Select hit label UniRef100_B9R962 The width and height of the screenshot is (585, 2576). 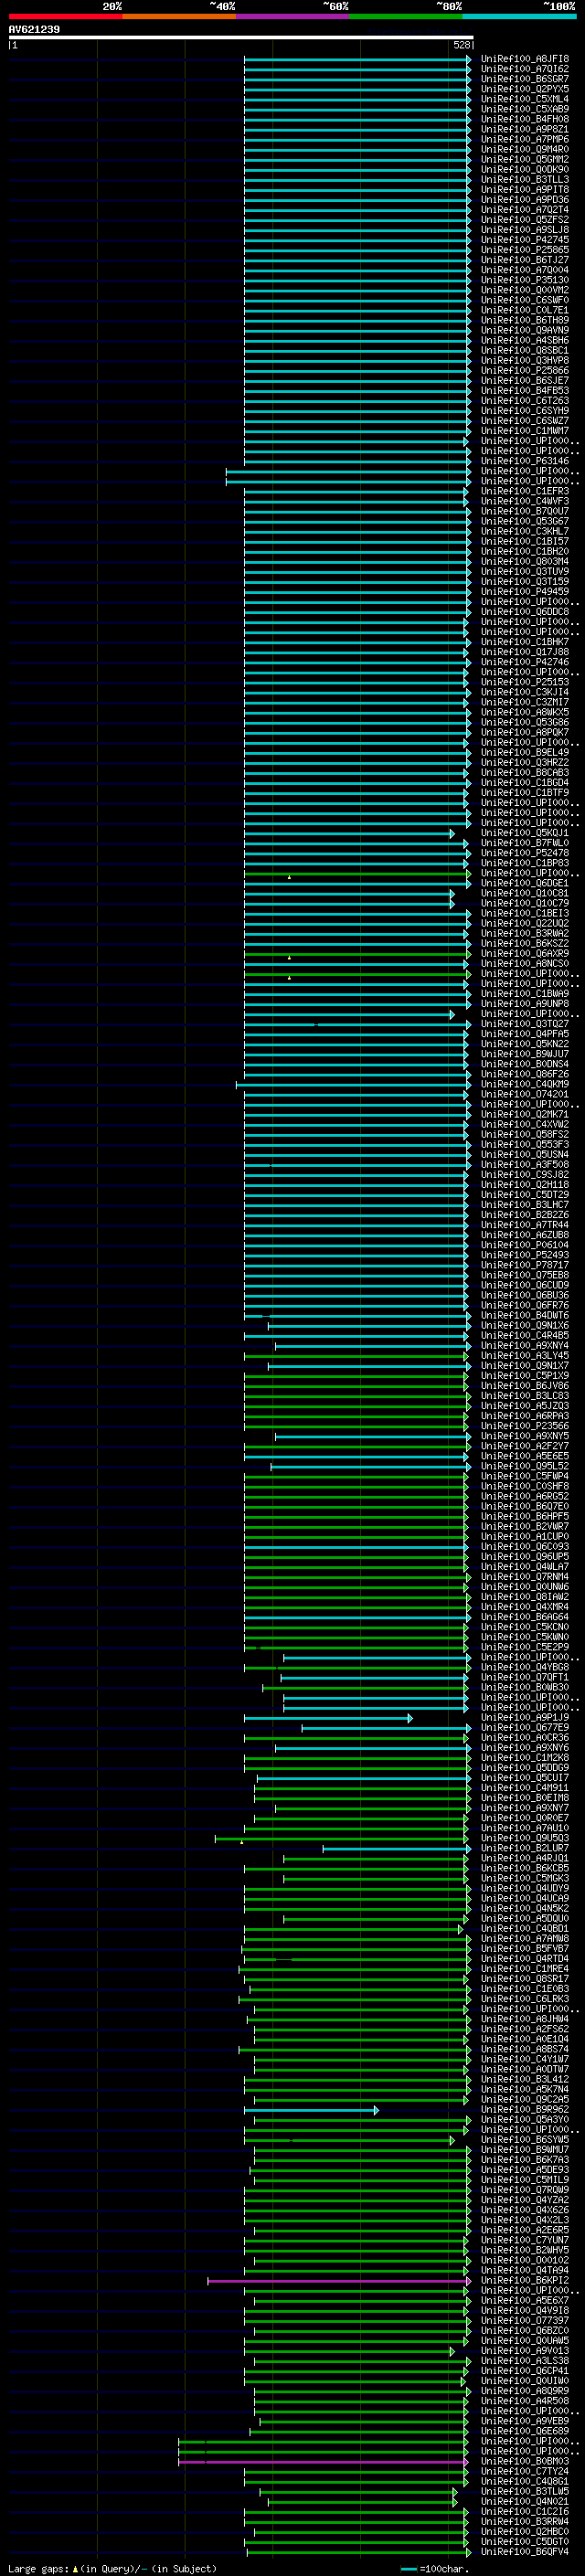pos(525,2110)
